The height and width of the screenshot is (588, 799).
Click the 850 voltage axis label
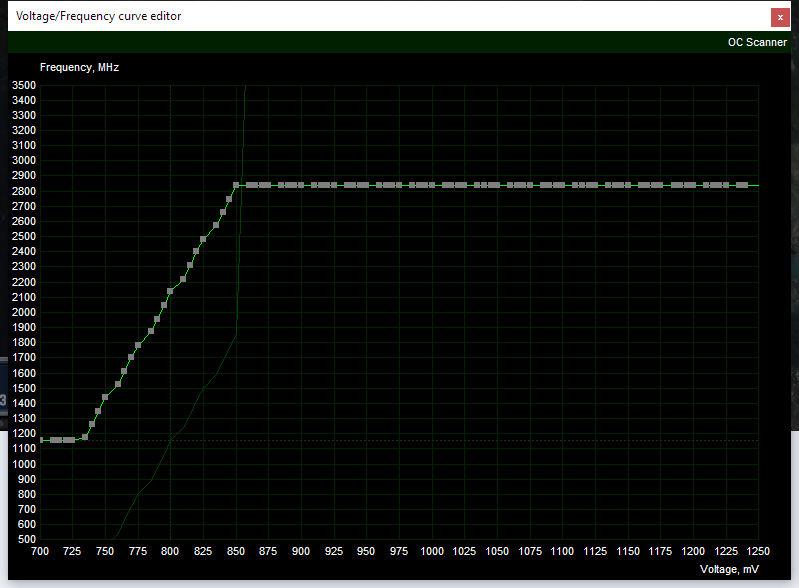point(236,551)
